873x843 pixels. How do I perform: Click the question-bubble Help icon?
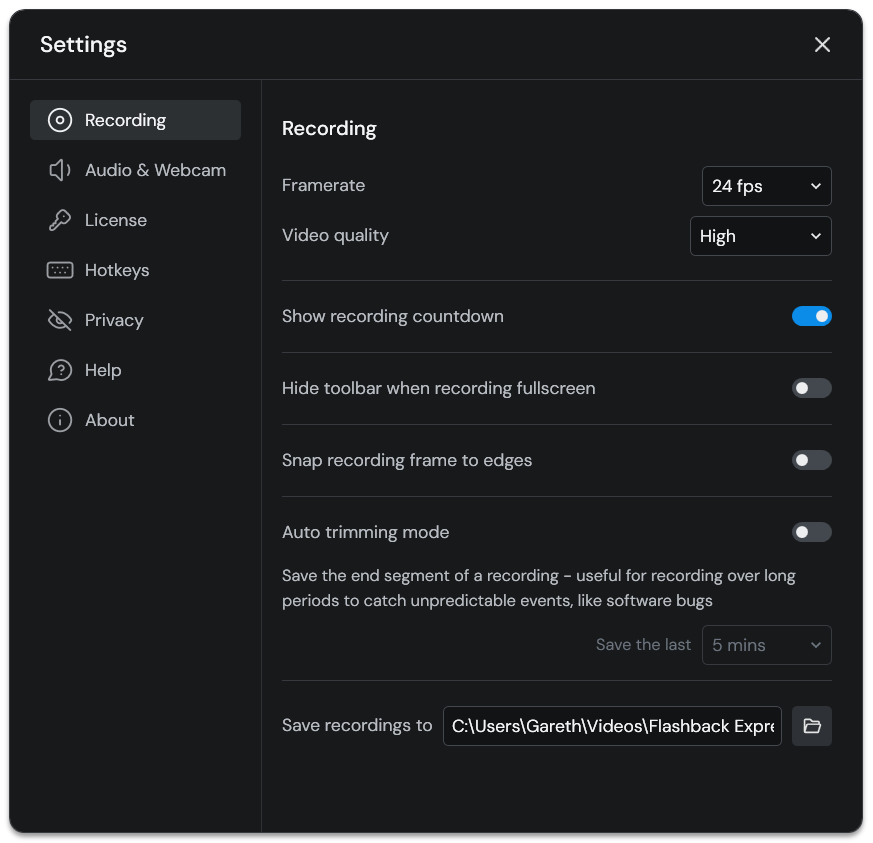pyautogui.click(x=60, y=370)
